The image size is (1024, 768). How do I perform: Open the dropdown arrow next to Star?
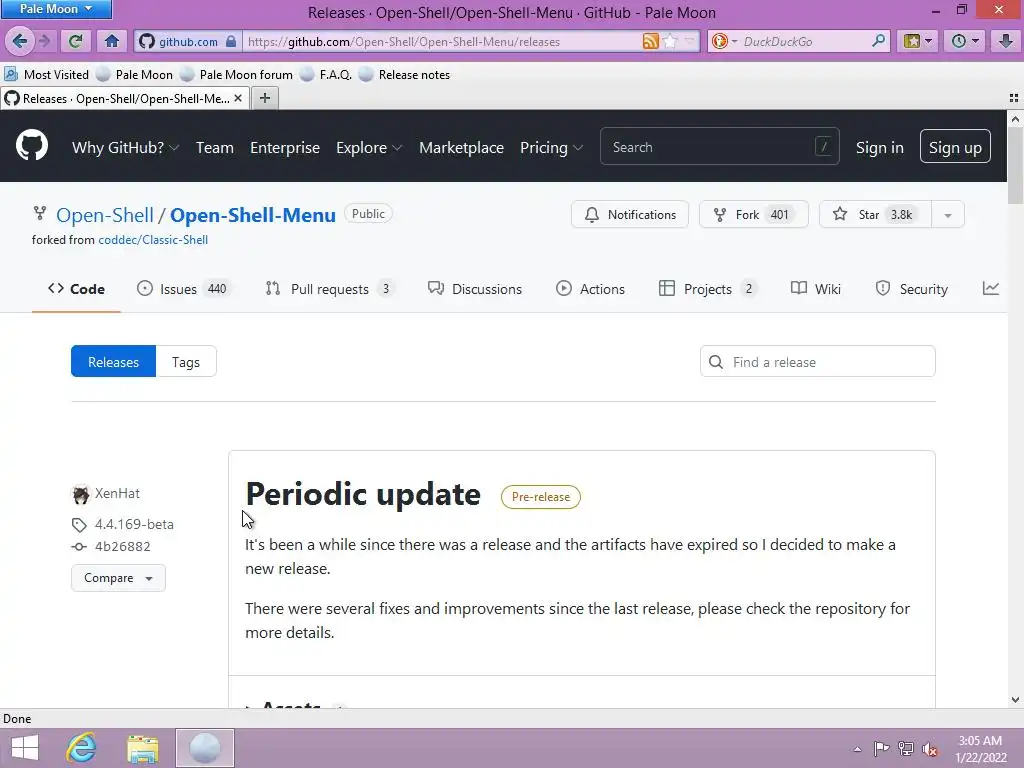(x=948, y=215)
